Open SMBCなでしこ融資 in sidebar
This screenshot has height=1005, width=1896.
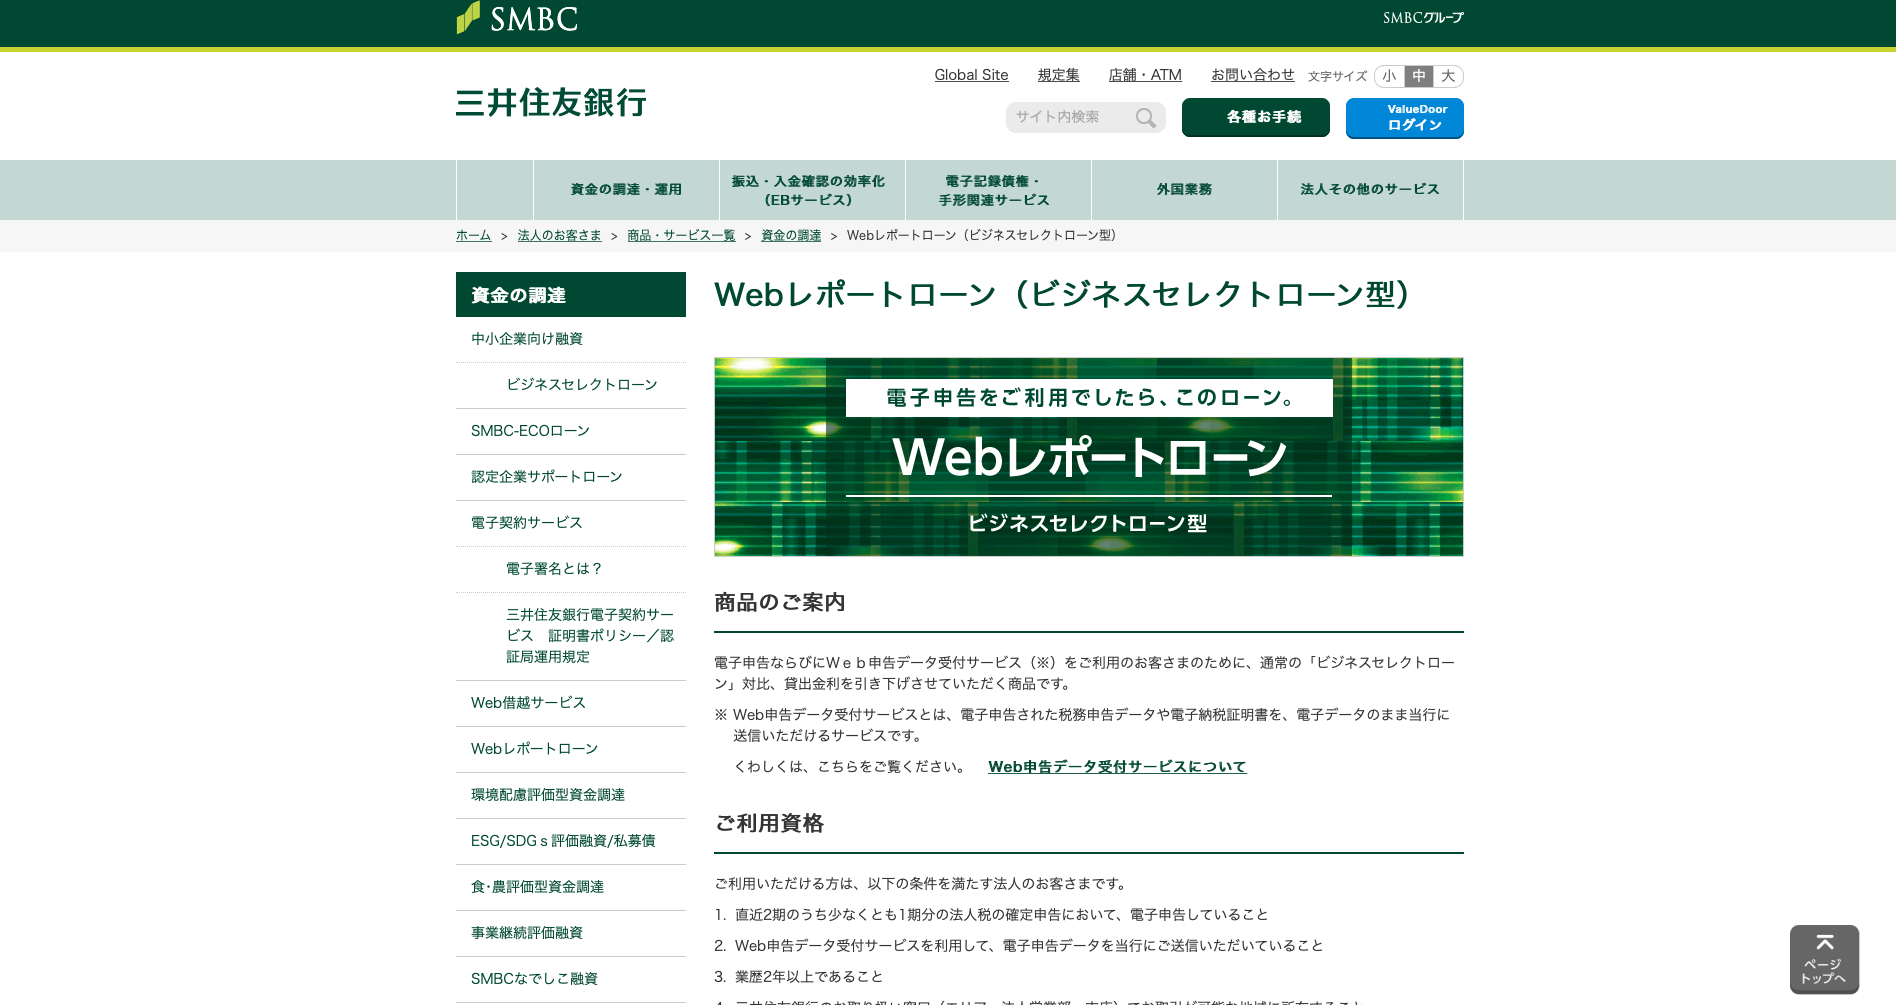[x=571, y=980]
